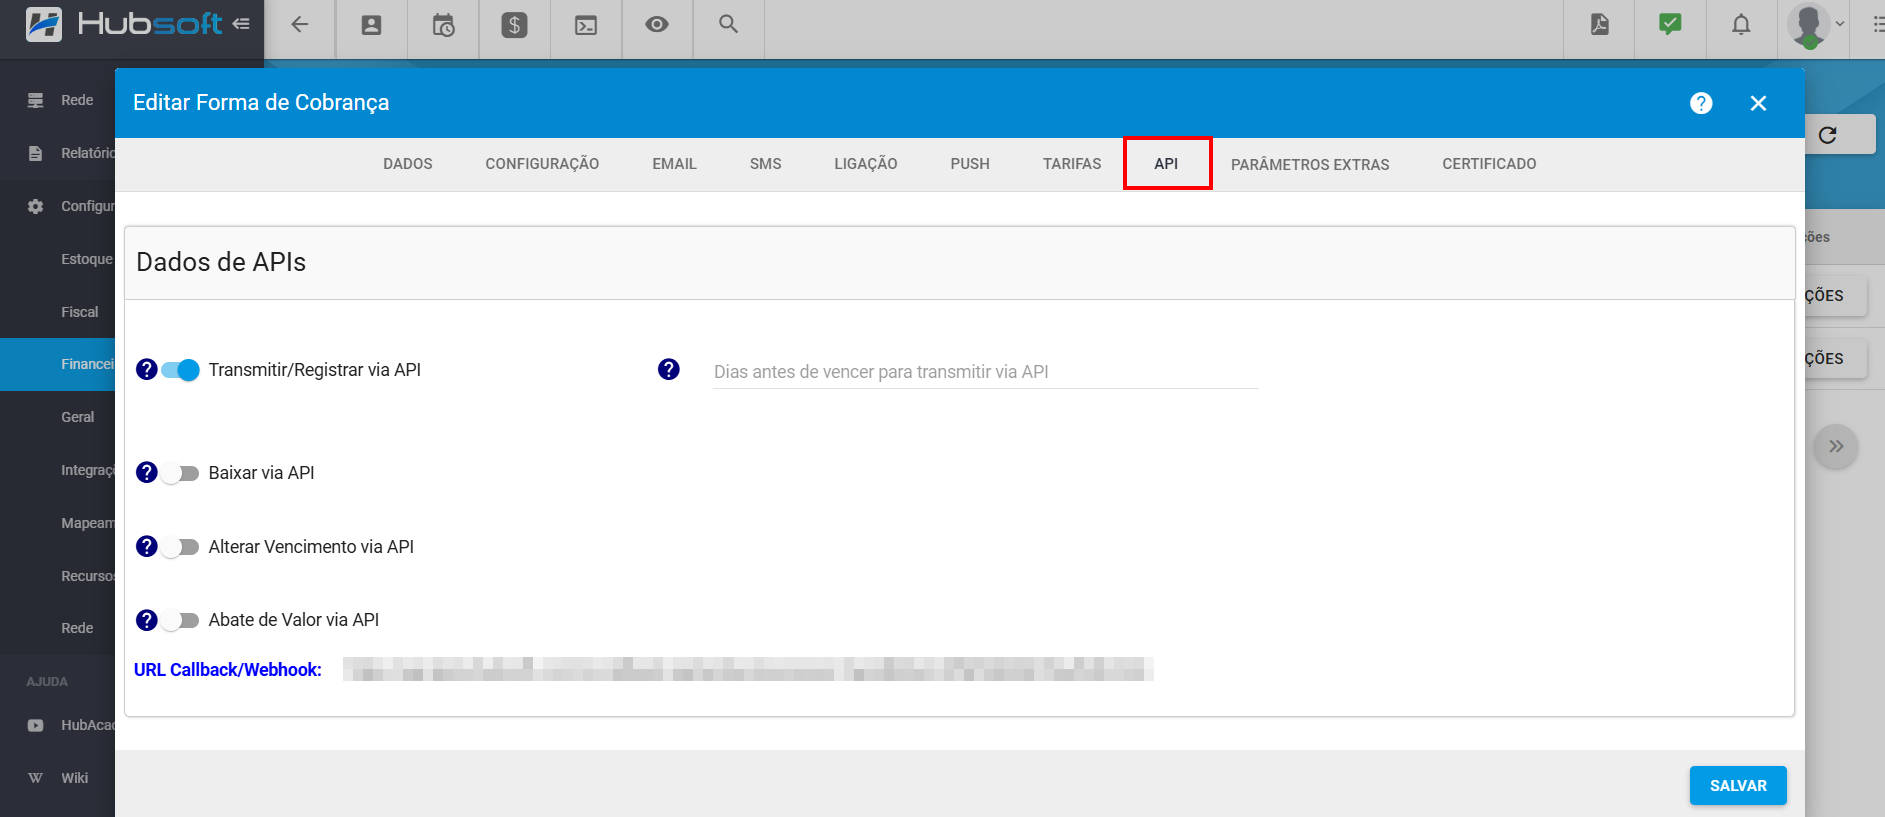The image size is (1885, 817).
Task: Select the API tab
Action: click(x=1167, y=164)
